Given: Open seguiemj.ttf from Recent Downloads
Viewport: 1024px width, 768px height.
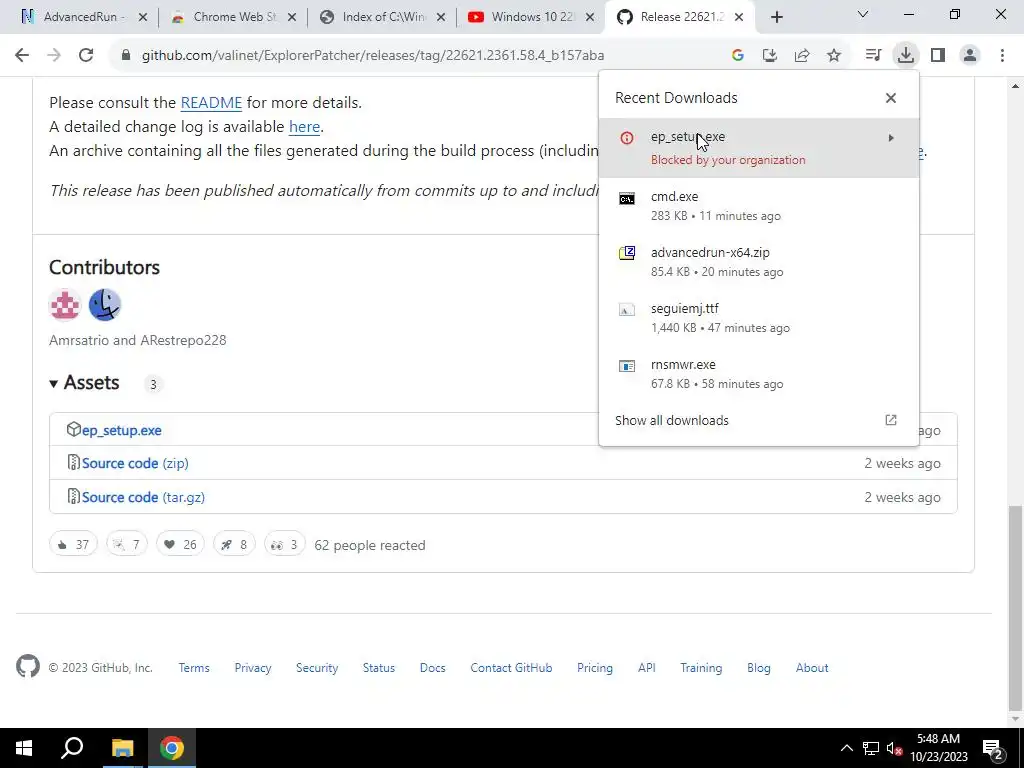Looking at the screenshot, I should (x=758, y=318).
